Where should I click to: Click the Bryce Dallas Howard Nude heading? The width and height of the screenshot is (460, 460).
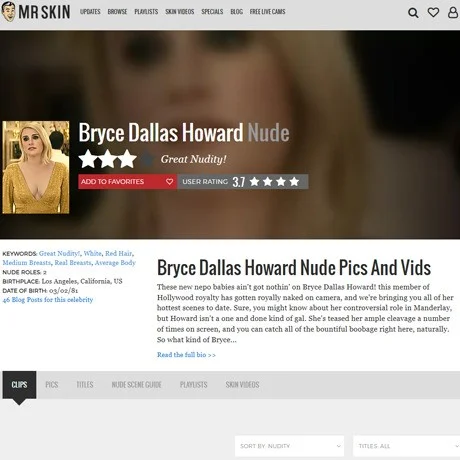(184, 133)
